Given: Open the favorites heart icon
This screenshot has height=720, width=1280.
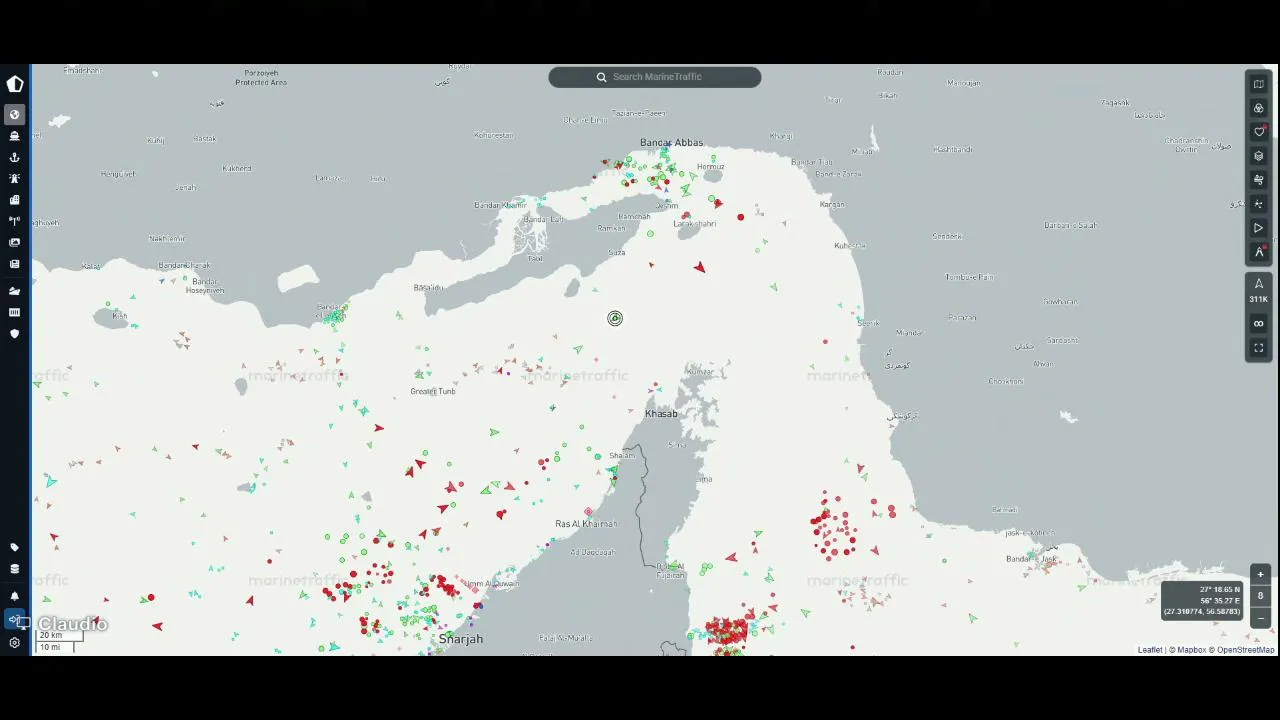Looking at the screenshot, I should [x=1259, y=132].
